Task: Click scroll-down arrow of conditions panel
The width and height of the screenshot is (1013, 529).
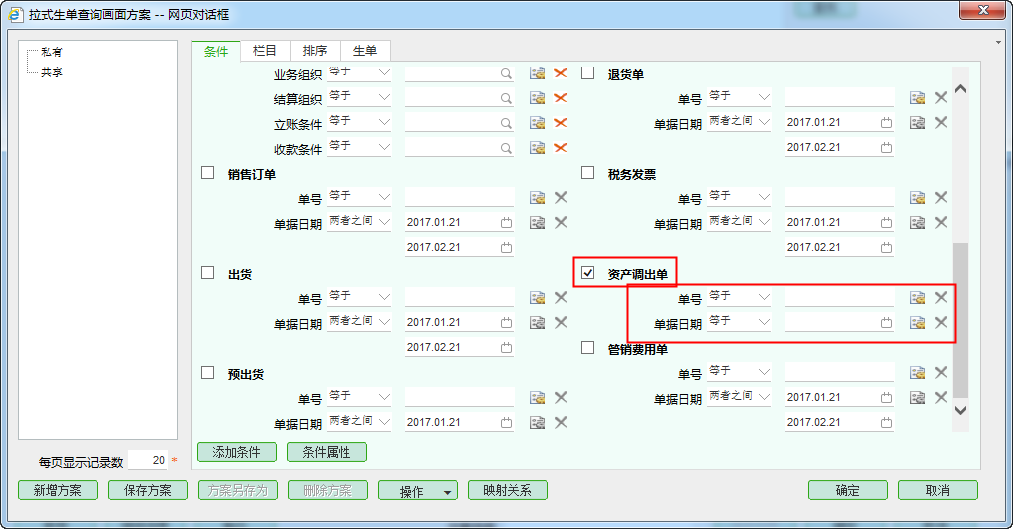Action: point(961,410)
